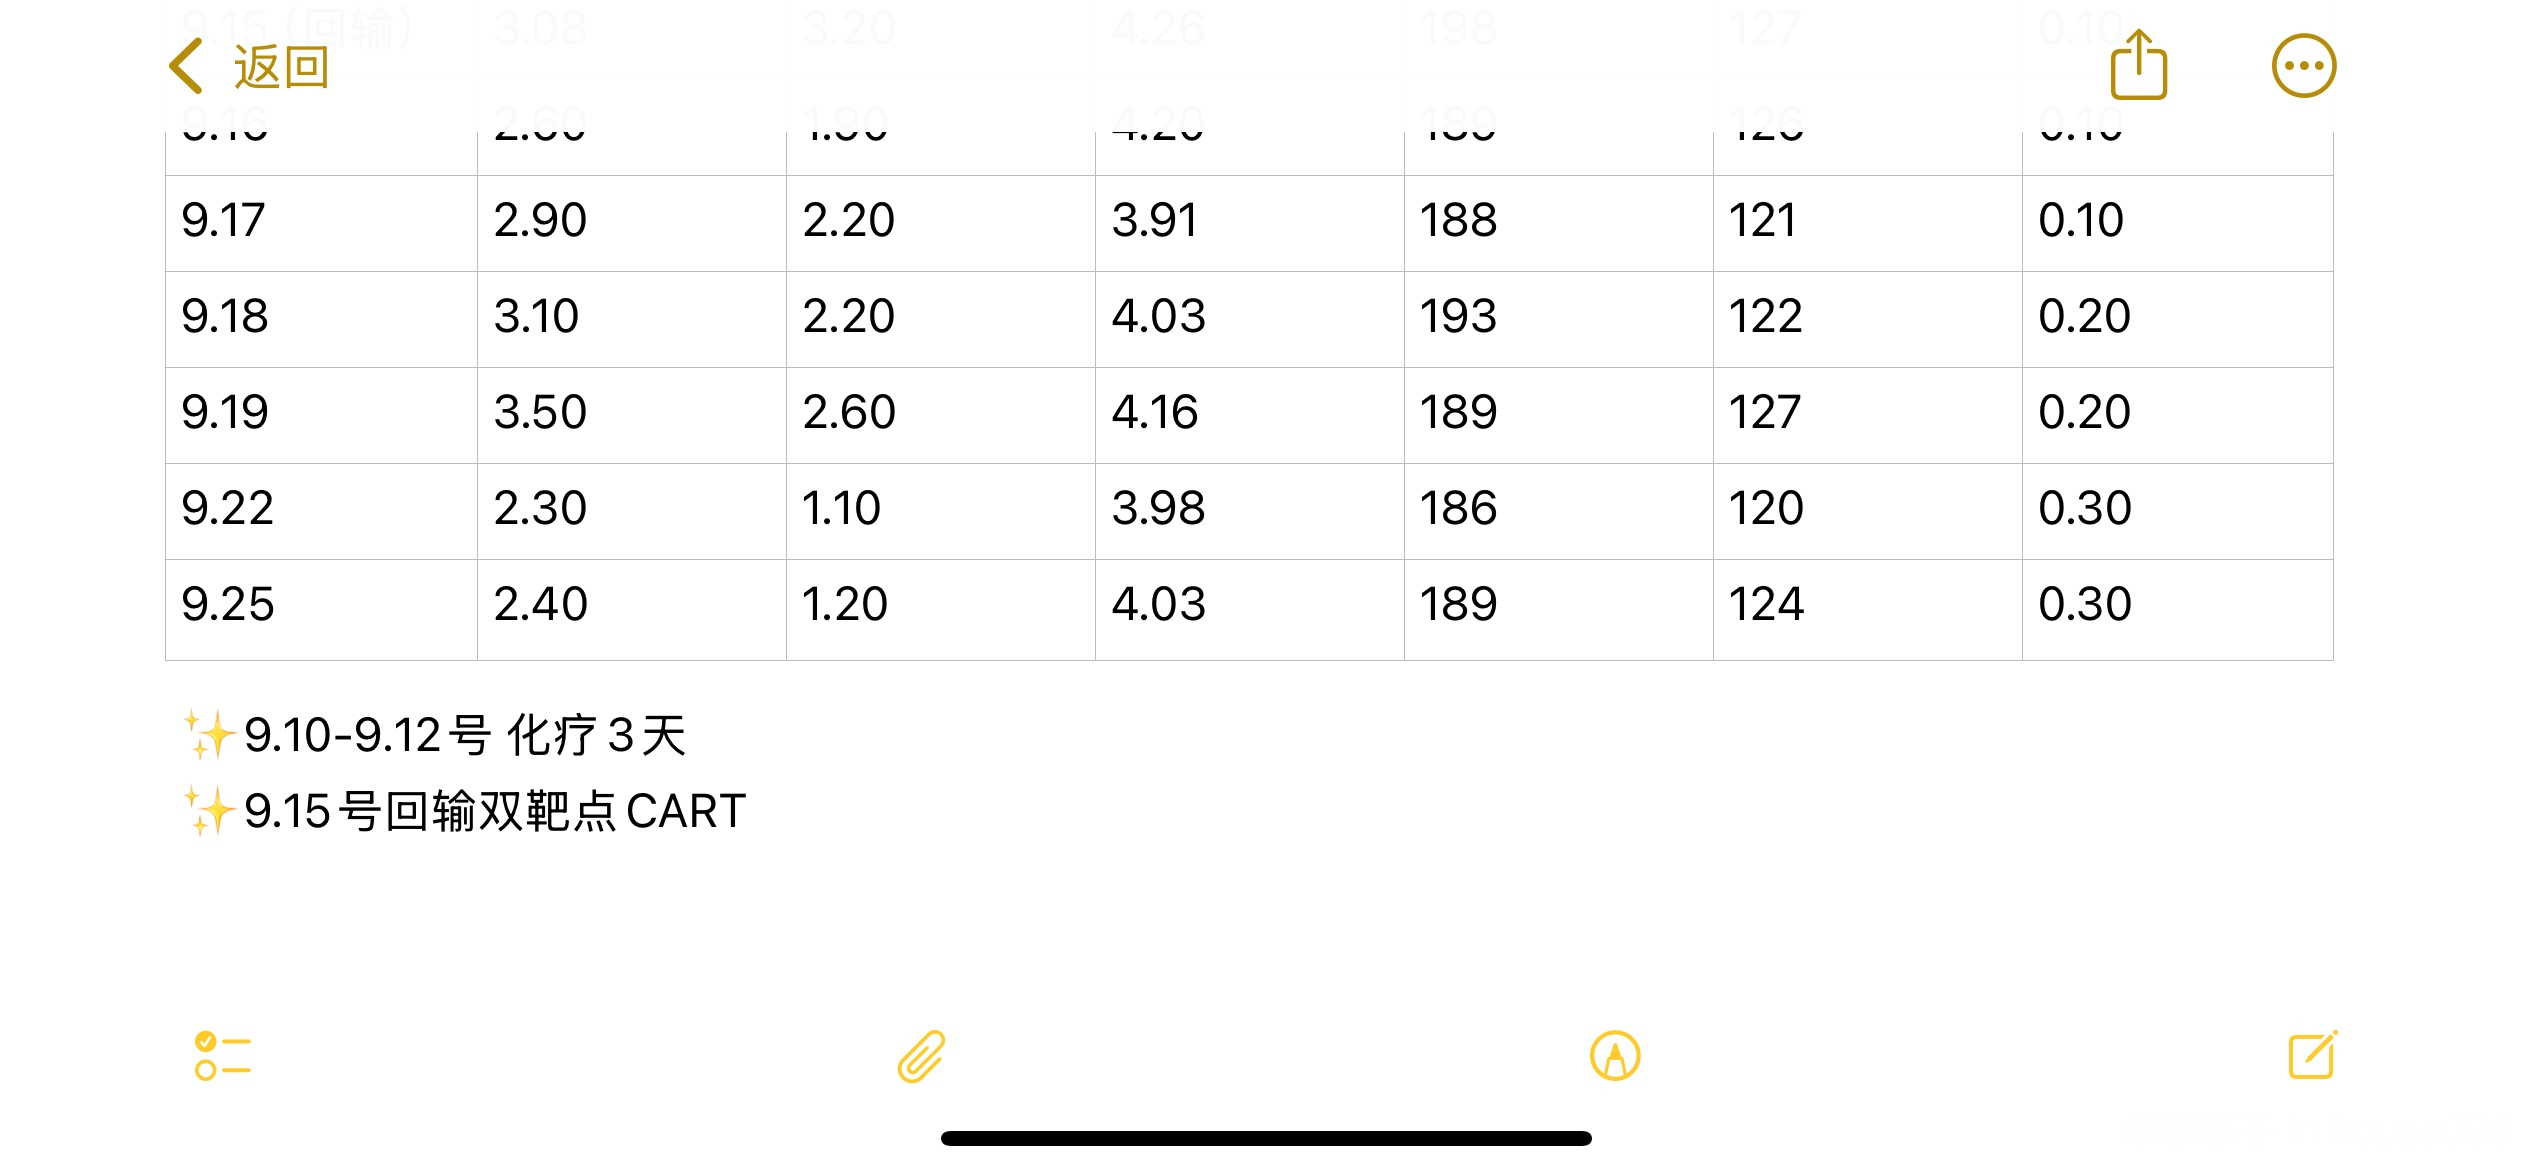This screenshot has width=2532, height=1170.
Task: Tap the checklist icon in the bottom toolbar
Action: pyautogui.click(x=222, y=1056)
